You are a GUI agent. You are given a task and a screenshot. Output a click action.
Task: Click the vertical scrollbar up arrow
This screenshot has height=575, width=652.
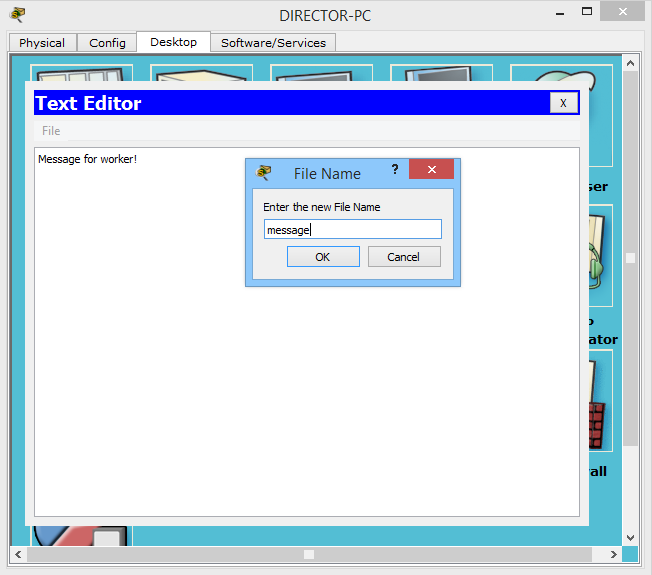click(x=630, y=63)
